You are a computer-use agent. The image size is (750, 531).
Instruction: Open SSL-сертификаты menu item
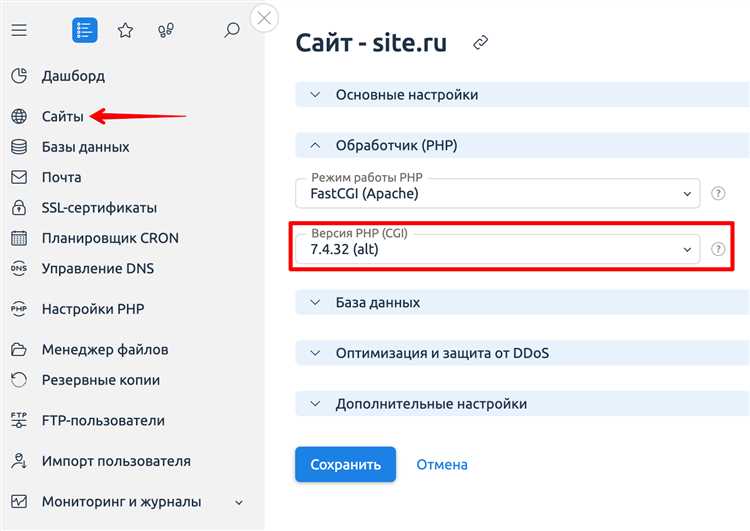tap(99, 208)
